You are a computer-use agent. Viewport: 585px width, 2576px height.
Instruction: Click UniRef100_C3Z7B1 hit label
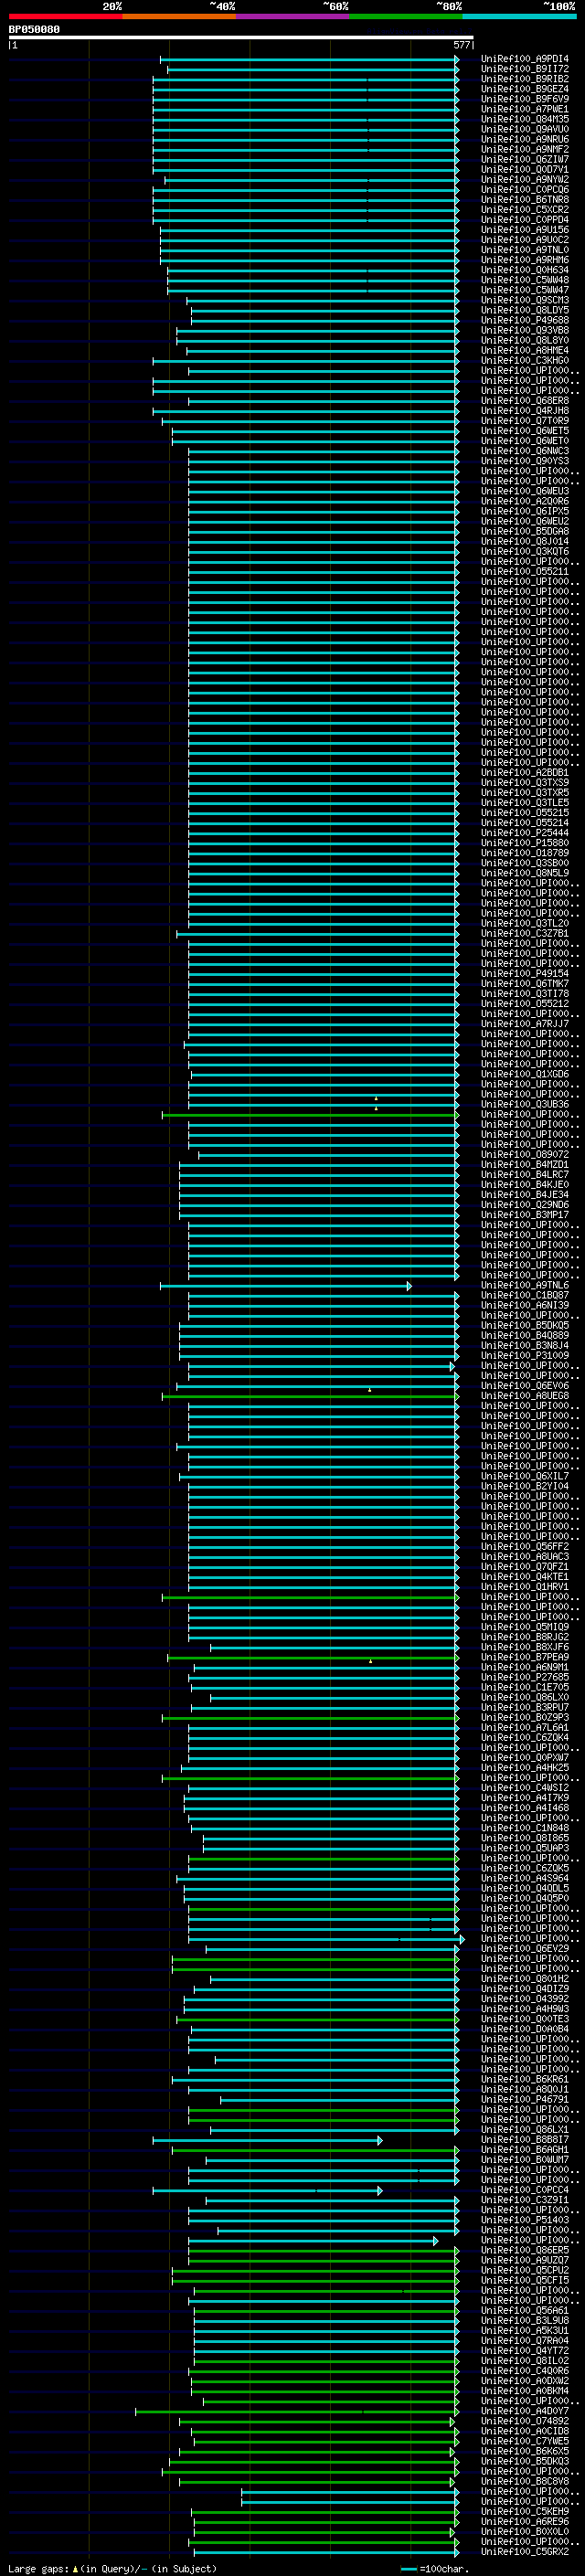[524, 933]
